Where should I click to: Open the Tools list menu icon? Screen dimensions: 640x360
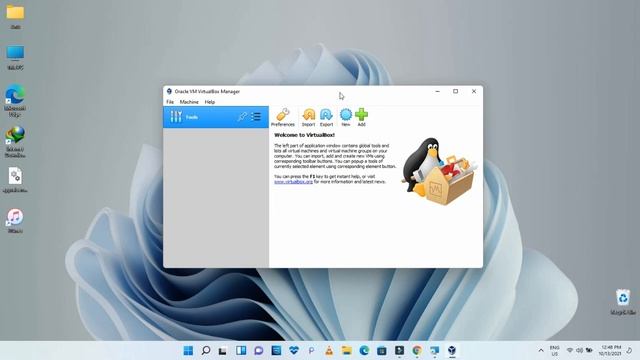256,117
